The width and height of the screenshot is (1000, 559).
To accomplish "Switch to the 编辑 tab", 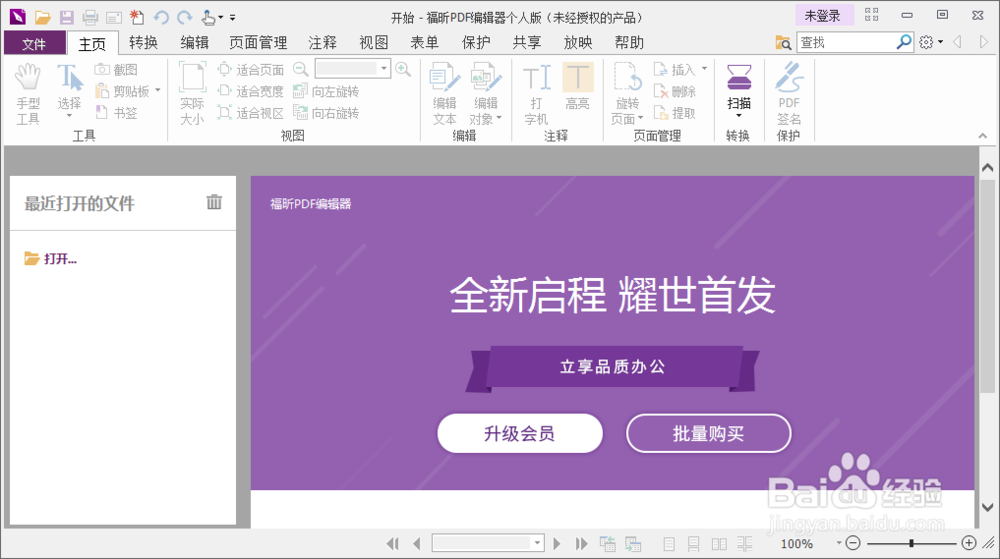I will click(195, 43).
